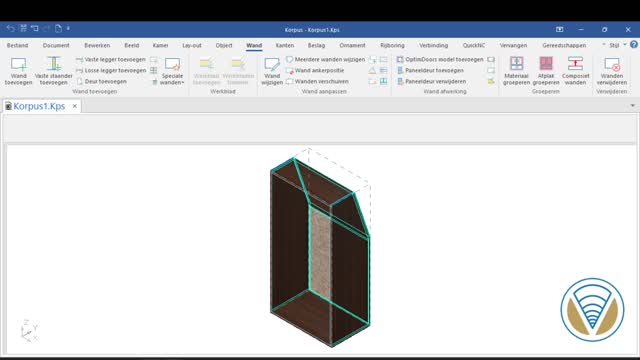
Task: Click the XYZ axis indicator
Action: click(29, 330)
